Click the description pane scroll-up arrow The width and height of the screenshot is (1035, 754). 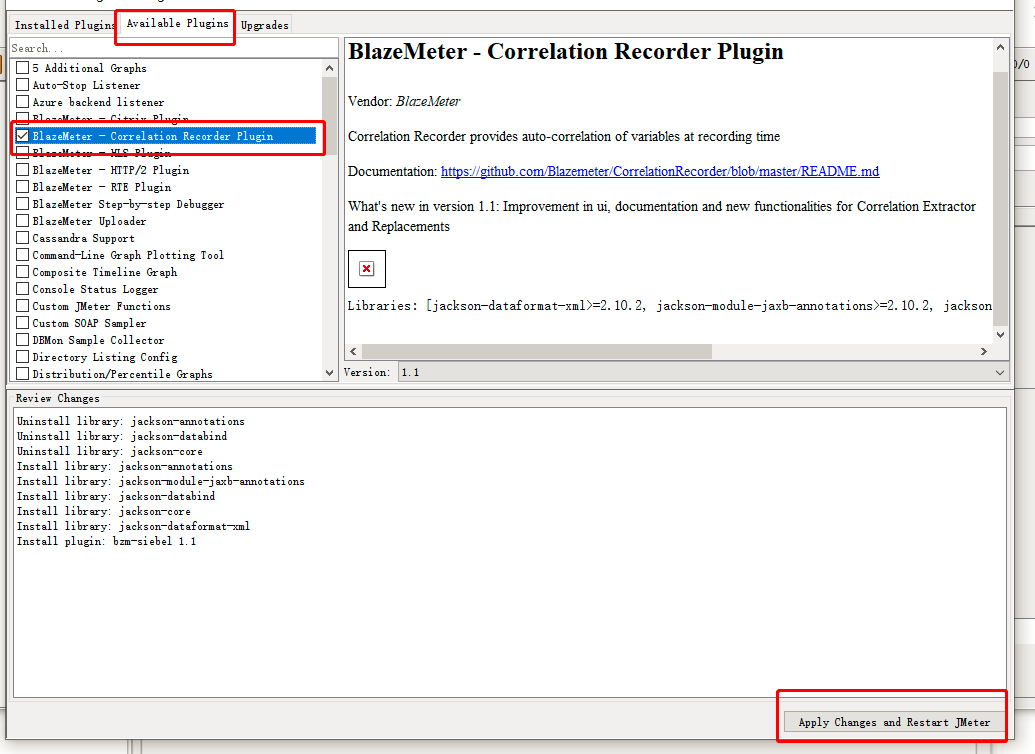click(x=1000, y=48)
